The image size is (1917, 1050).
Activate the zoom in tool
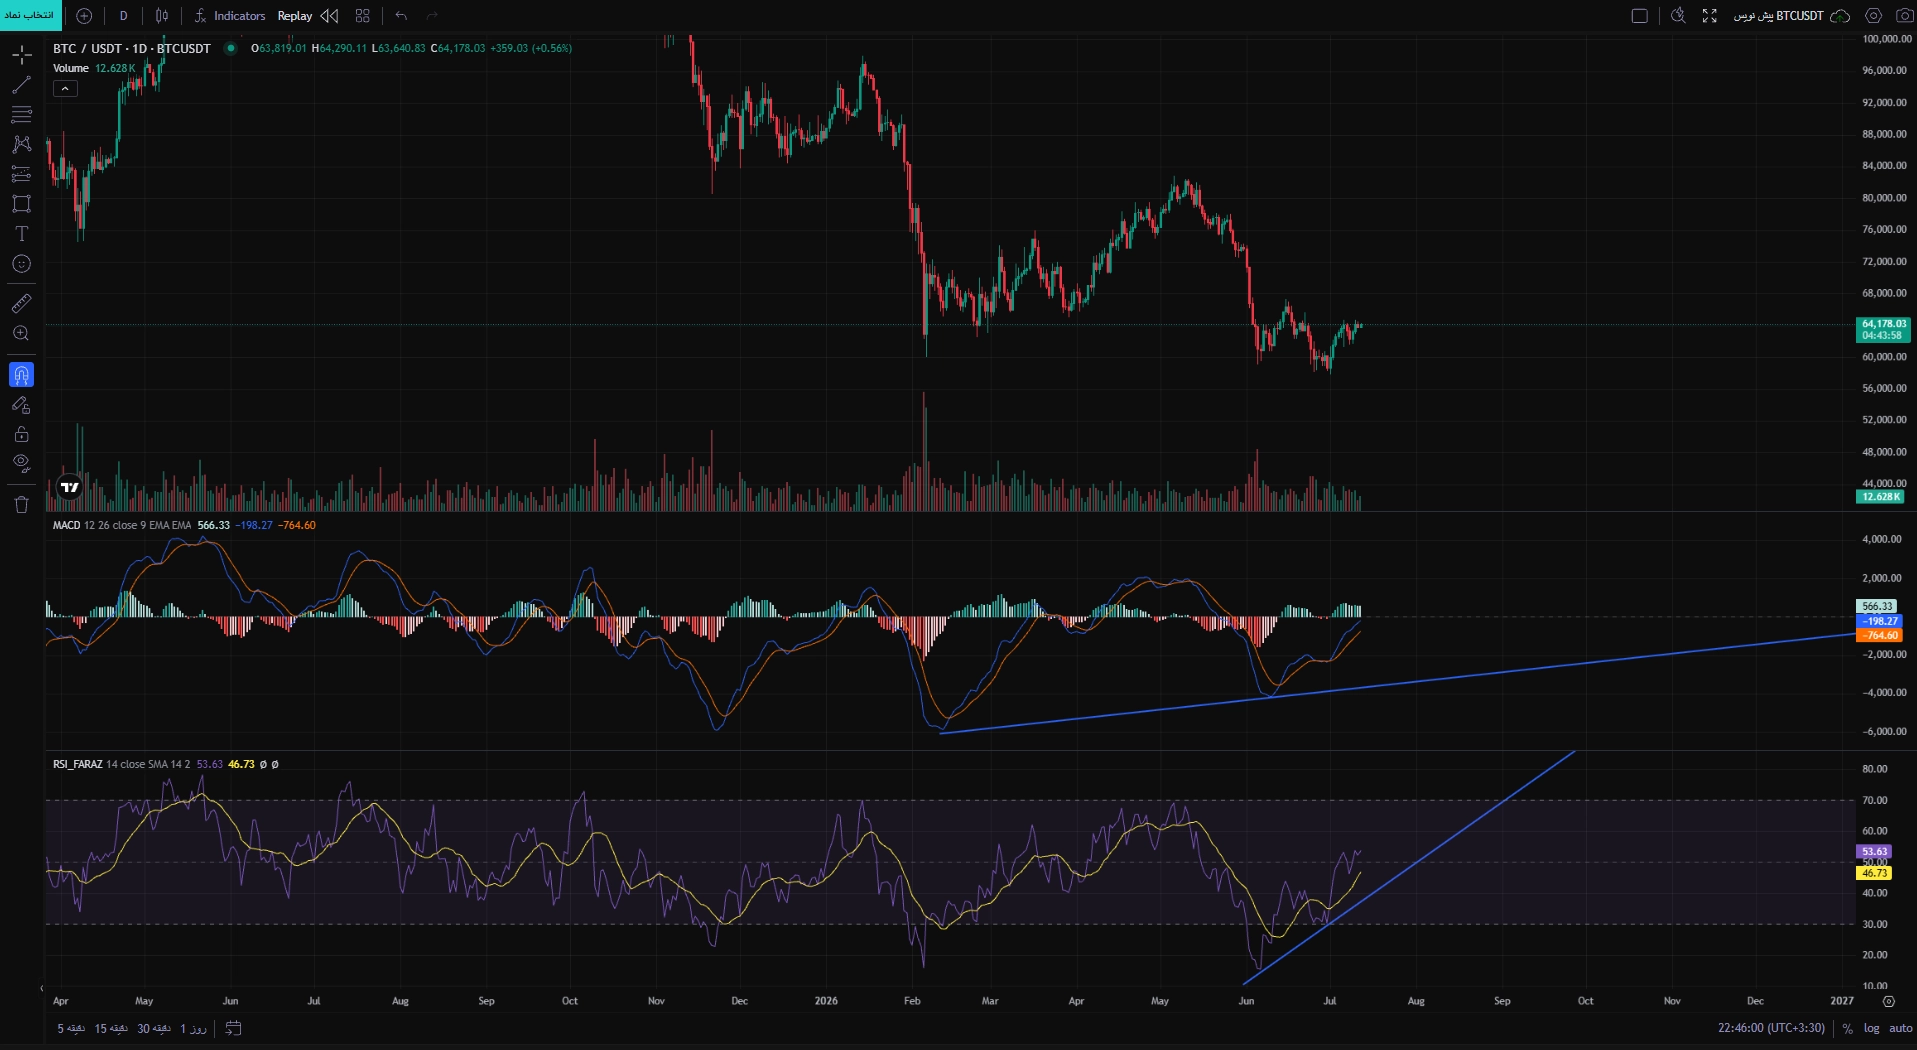[x=21, y=333]
